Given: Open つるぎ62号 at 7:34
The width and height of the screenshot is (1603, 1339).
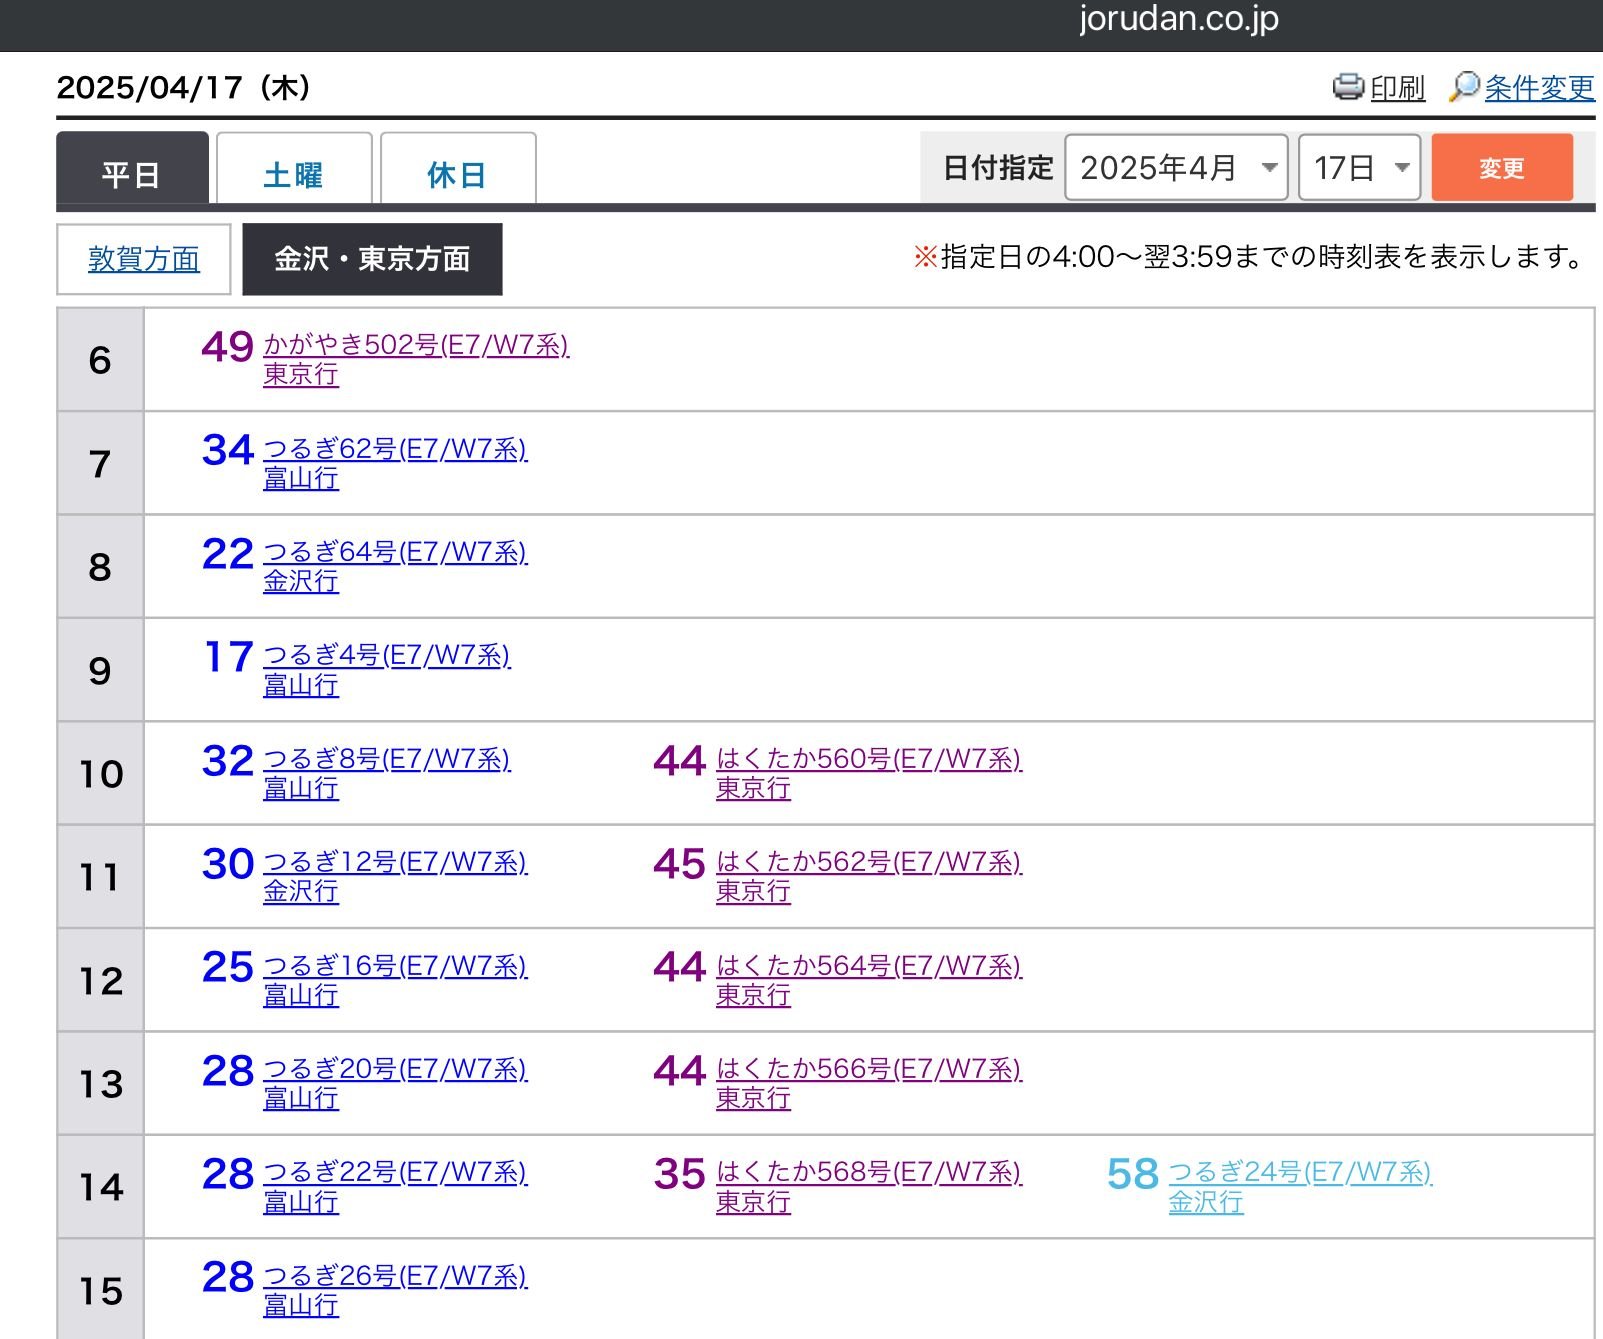Looking at the screenshot, I should [x=395, y=449].
